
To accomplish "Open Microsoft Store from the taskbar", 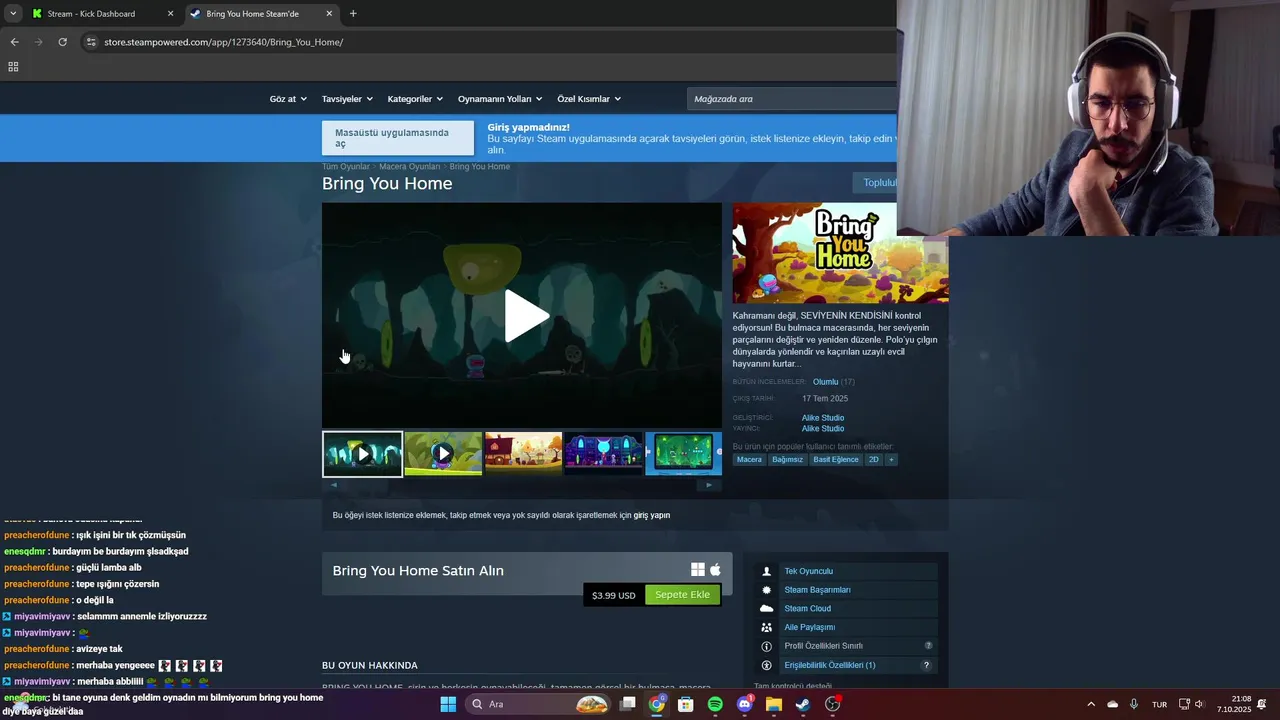I will point(686,704).
